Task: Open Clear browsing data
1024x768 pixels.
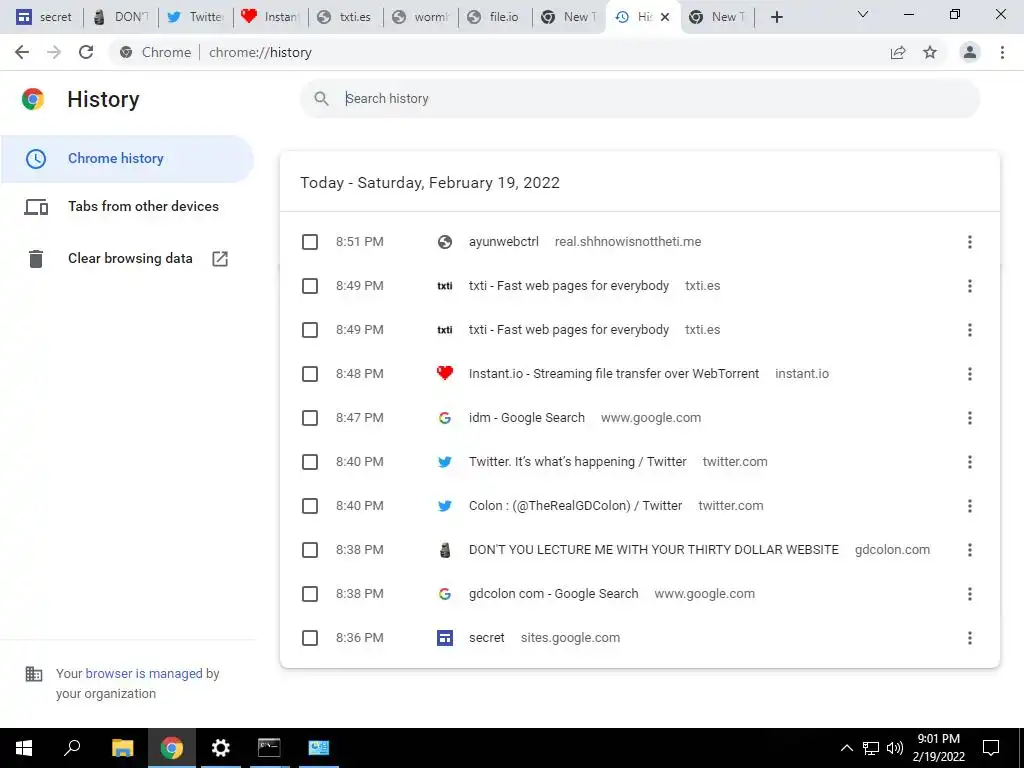Action: [x=127, y=259]
